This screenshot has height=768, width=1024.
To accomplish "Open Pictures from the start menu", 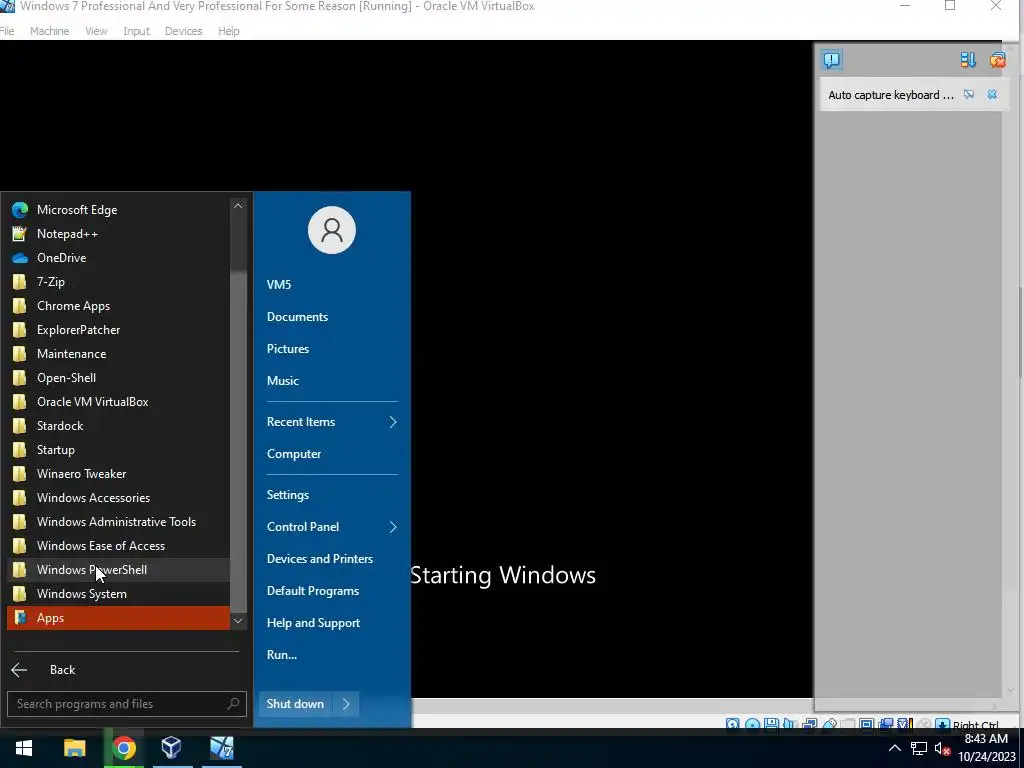I will (x=332, y=349).
